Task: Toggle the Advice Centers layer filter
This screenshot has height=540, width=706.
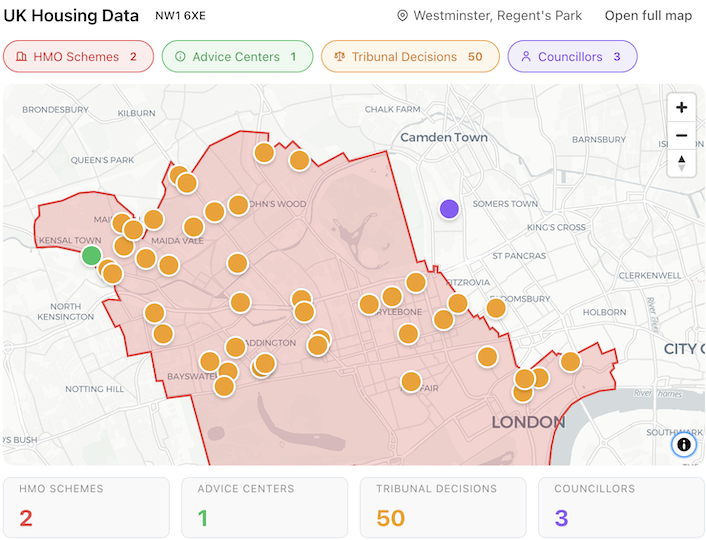Action: (236, 57)
